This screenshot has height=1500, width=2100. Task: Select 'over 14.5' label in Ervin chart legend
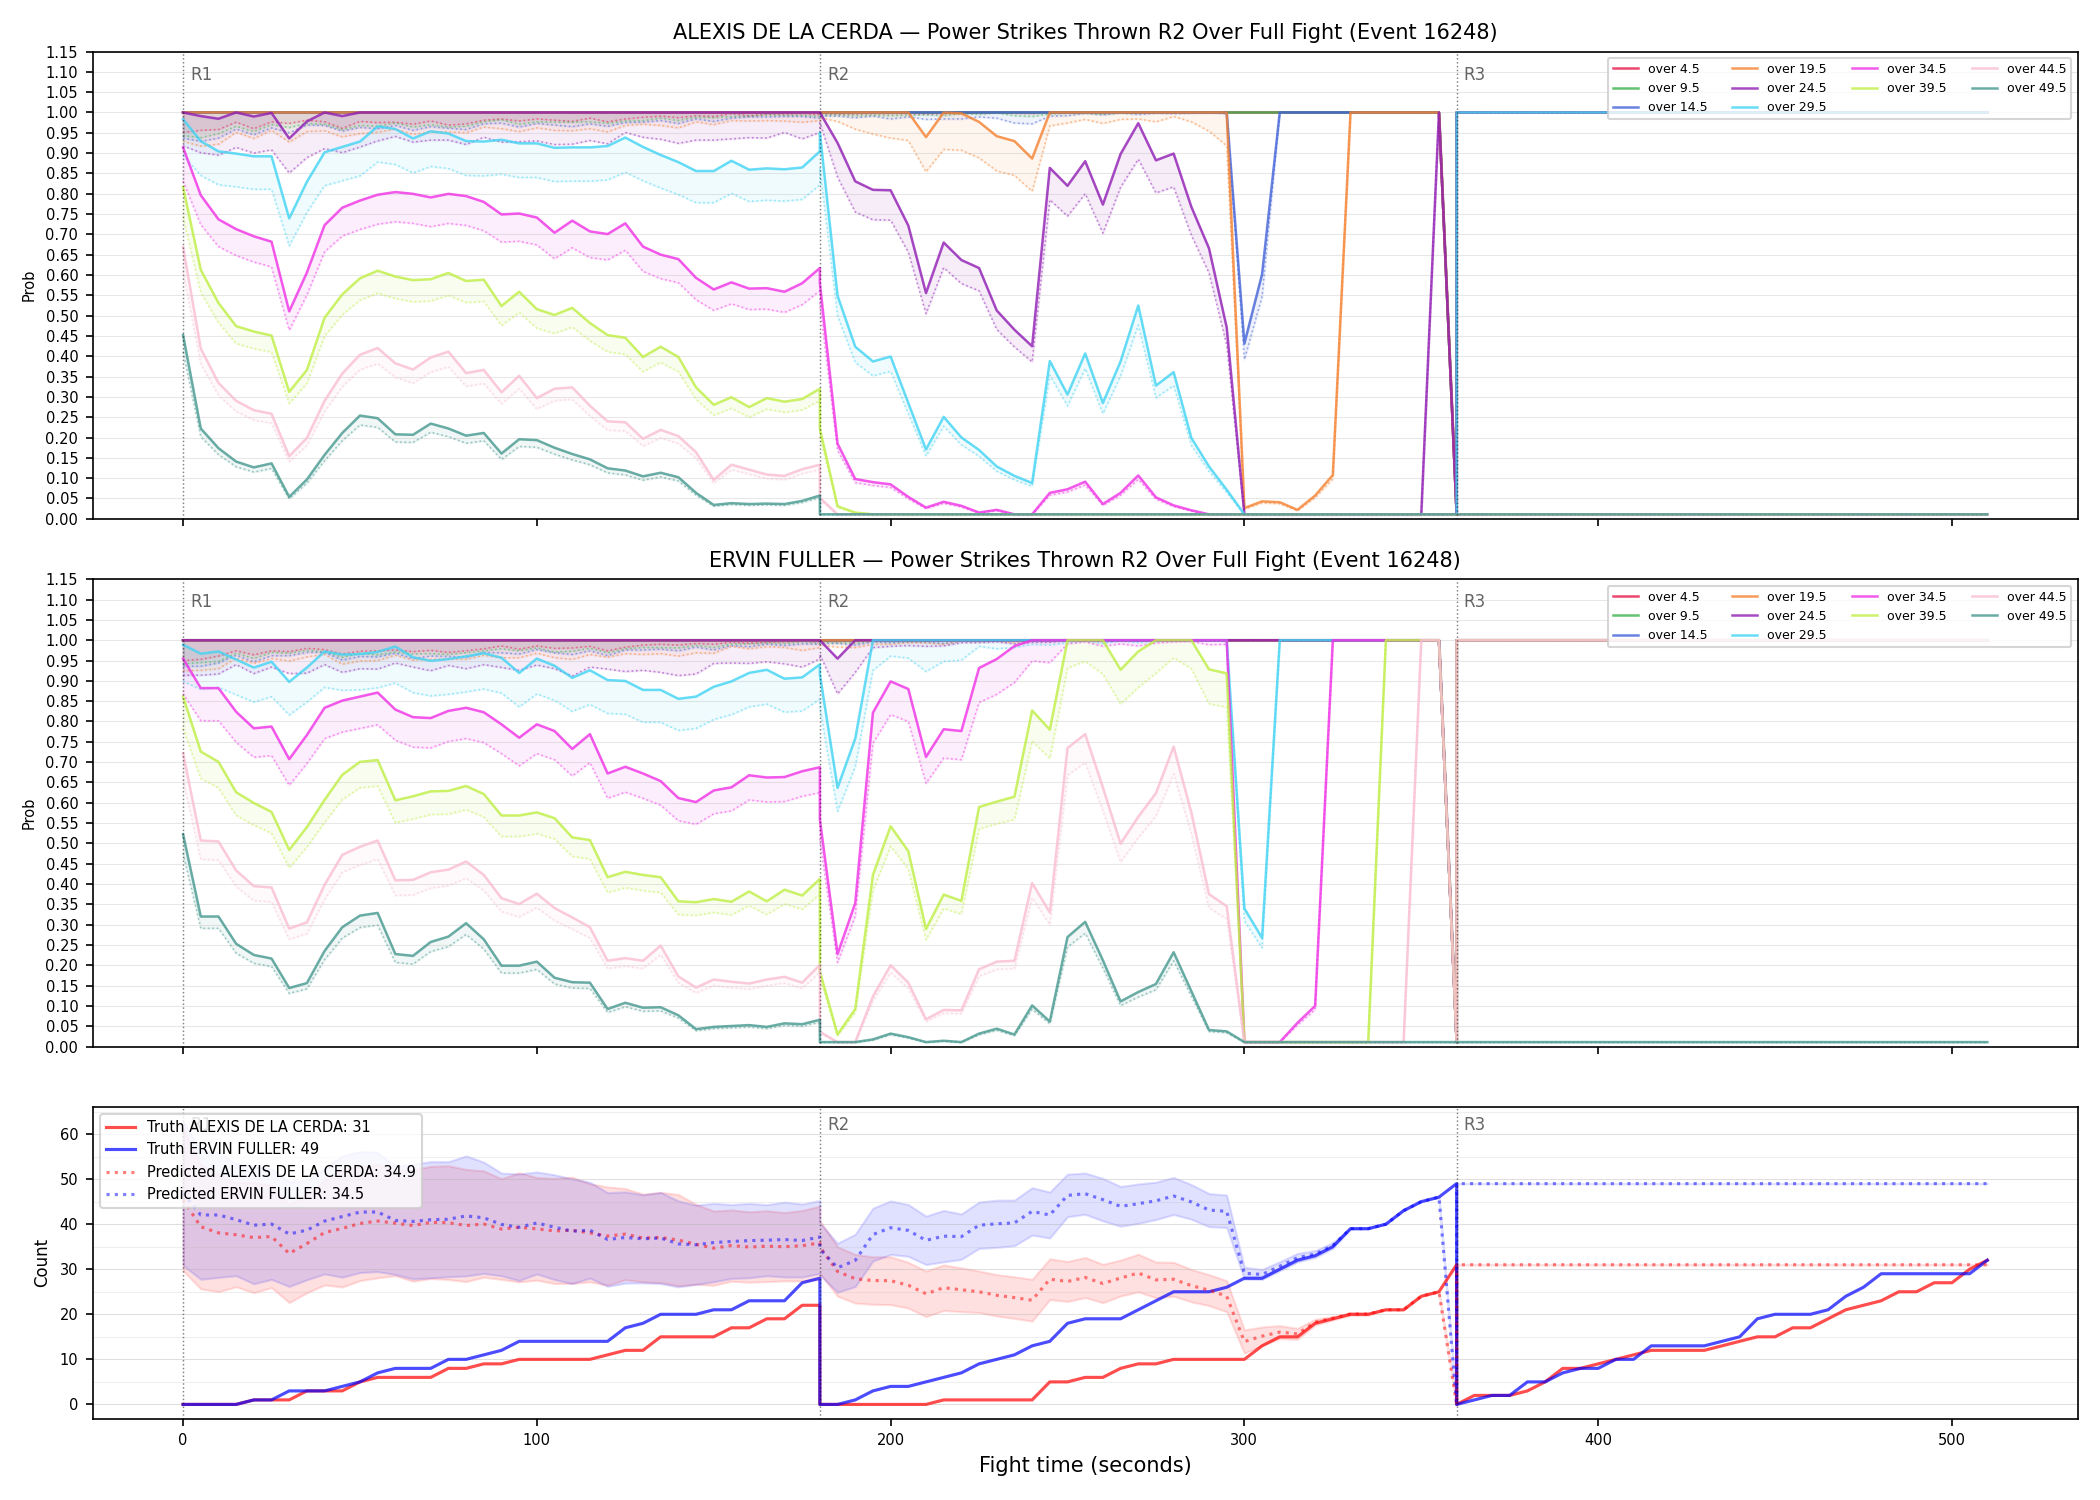tap(1677, 635)
